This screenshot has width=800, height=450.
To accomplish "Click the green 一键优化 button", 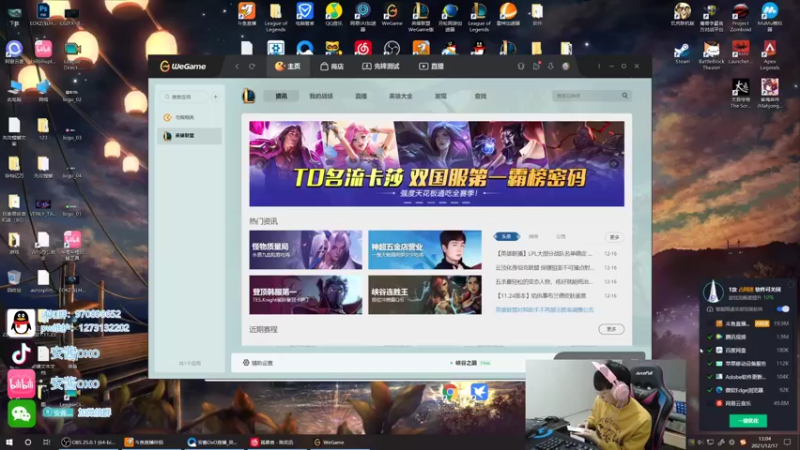I will click(748, 421).
